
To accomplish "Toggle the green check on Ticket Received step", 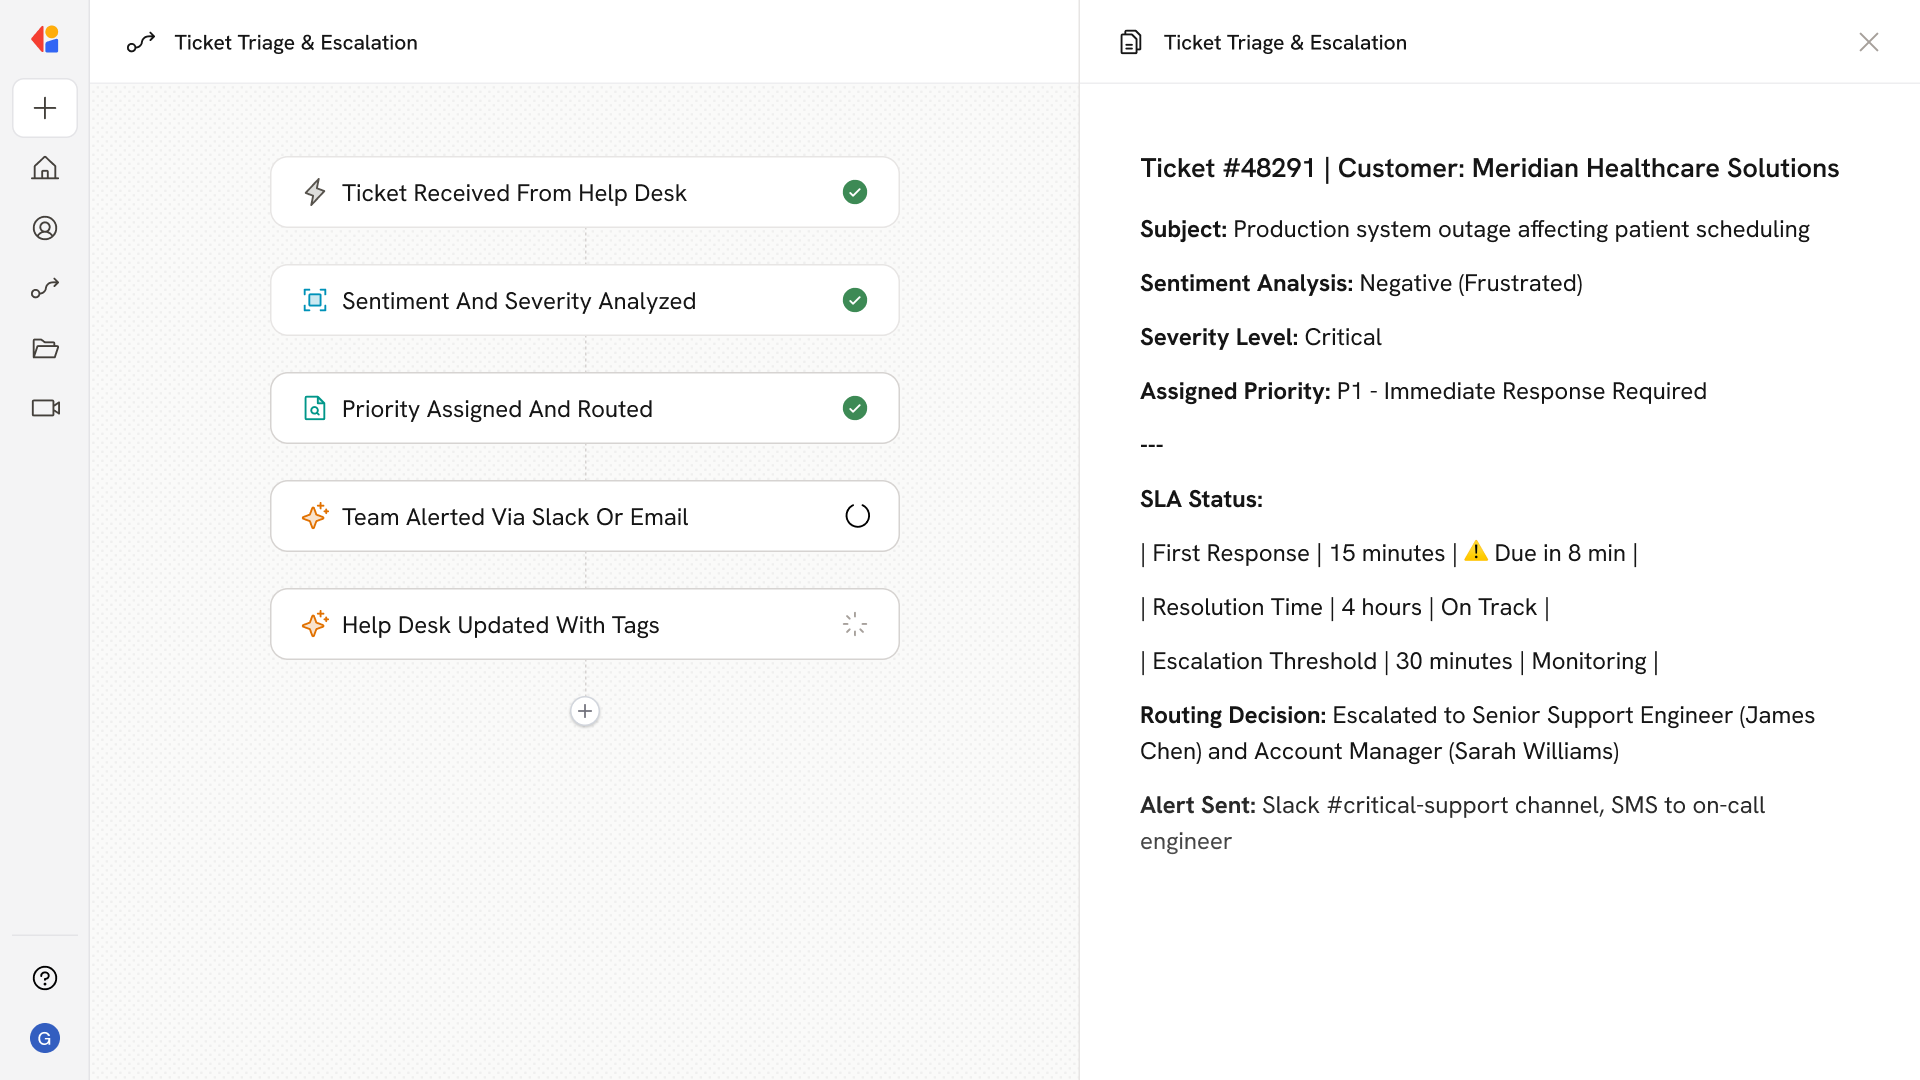I will [x=855, y=192].
